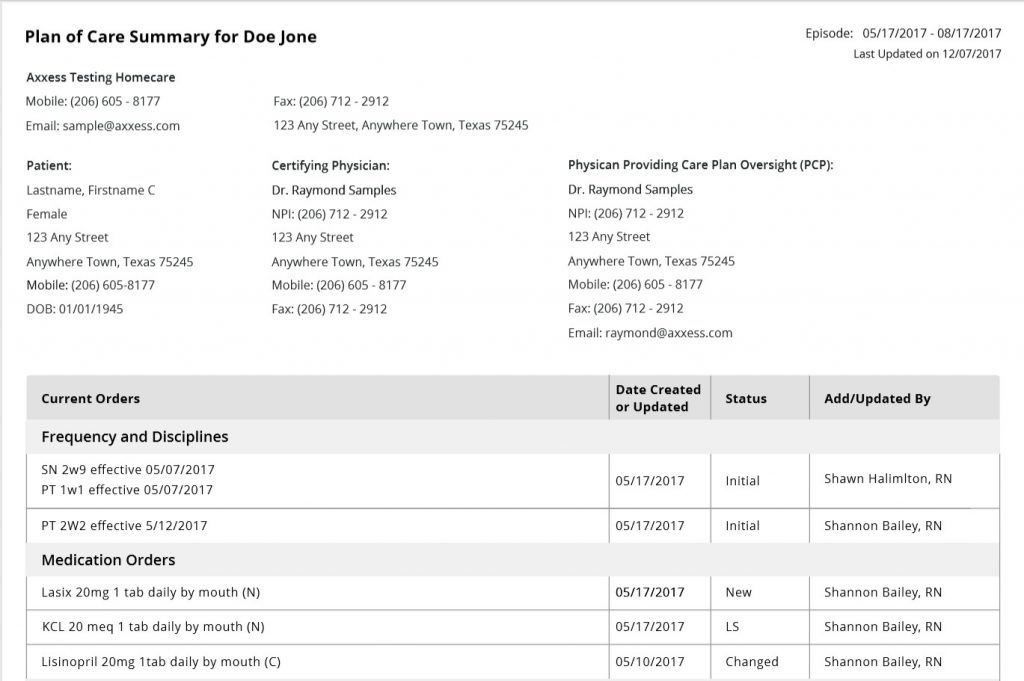The image size is (1024, 681).
Task: Click the Status column header
Action: [746, 399]
